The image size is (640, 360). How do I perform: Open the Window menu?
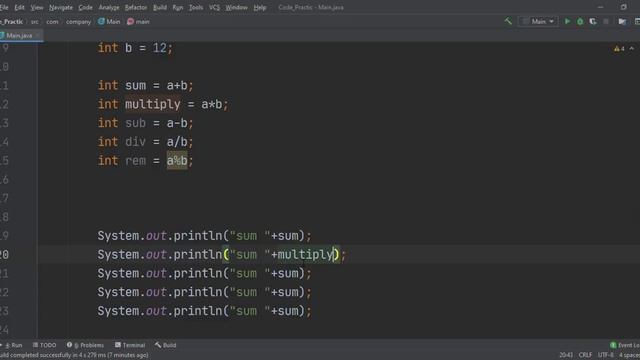tap(236, 7)
